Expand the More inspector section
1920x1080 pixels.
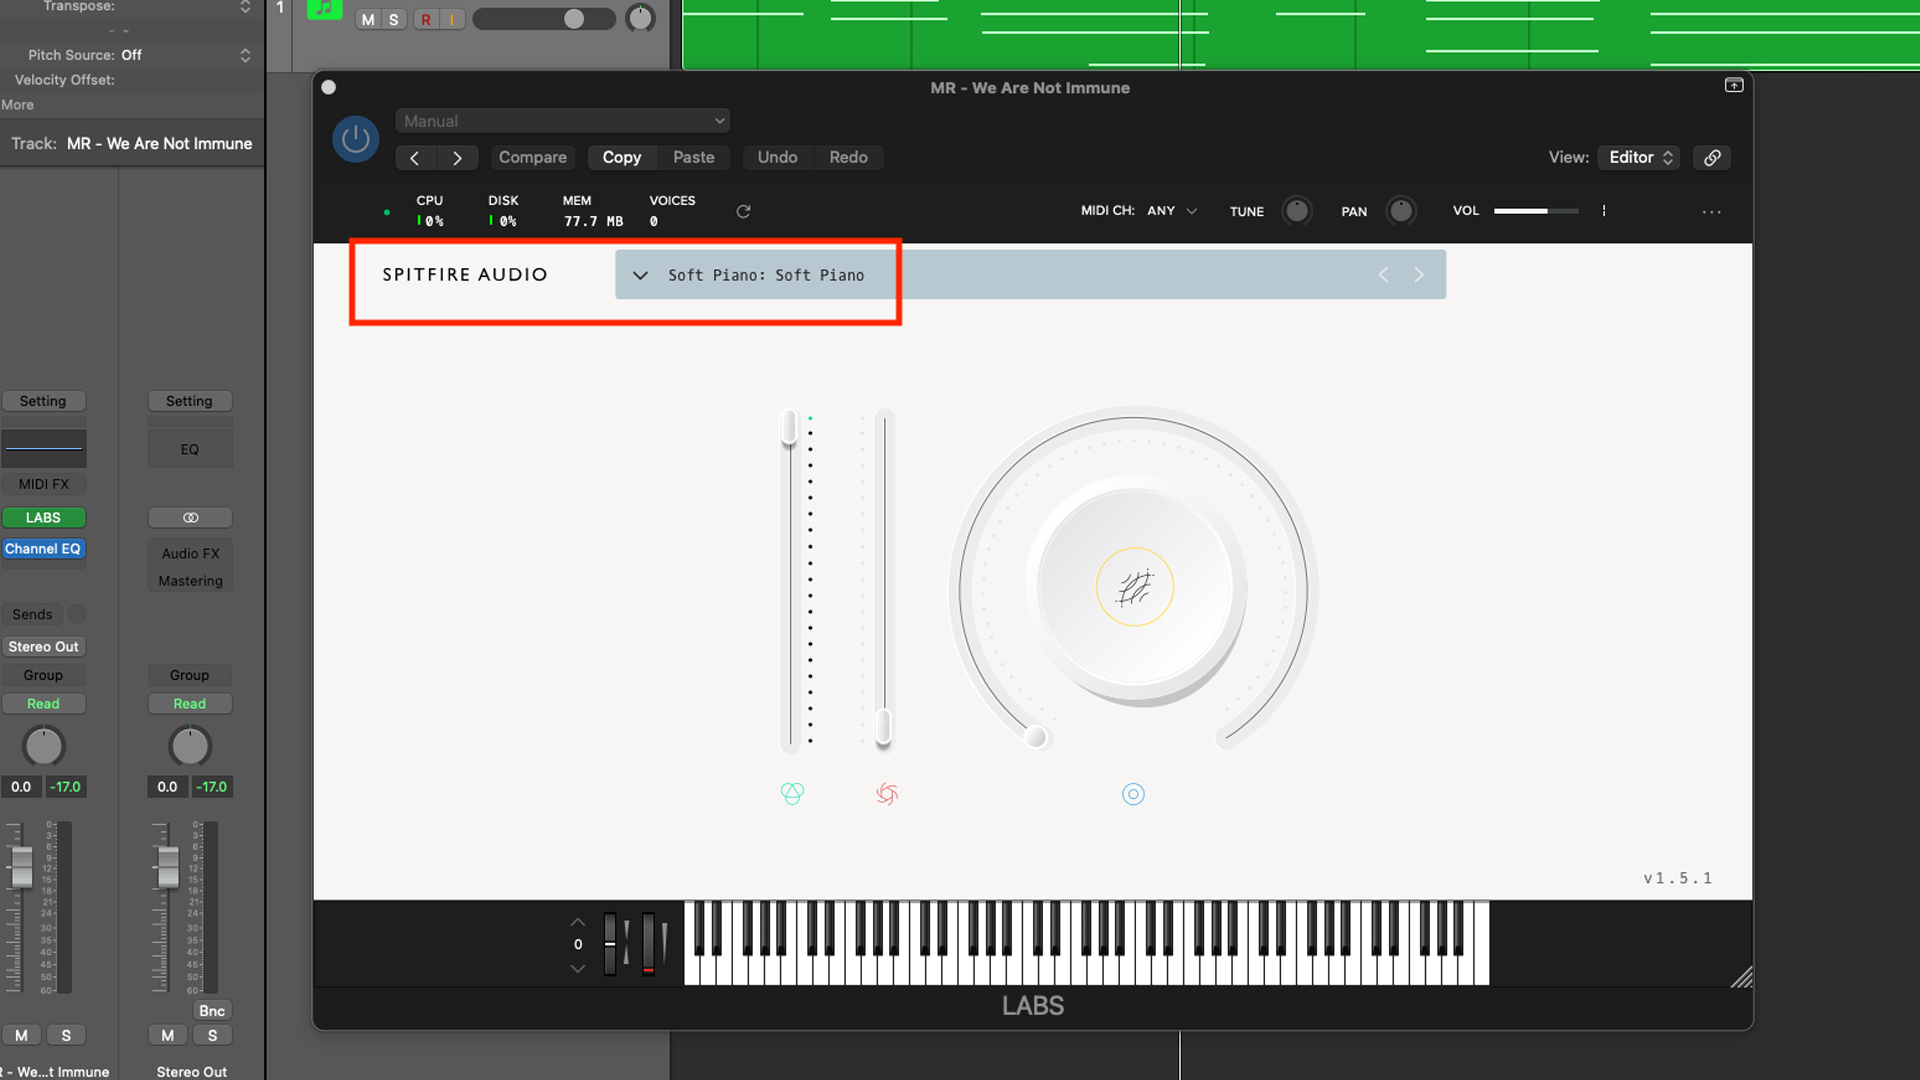pyautogui.click(x=18, y=105)
